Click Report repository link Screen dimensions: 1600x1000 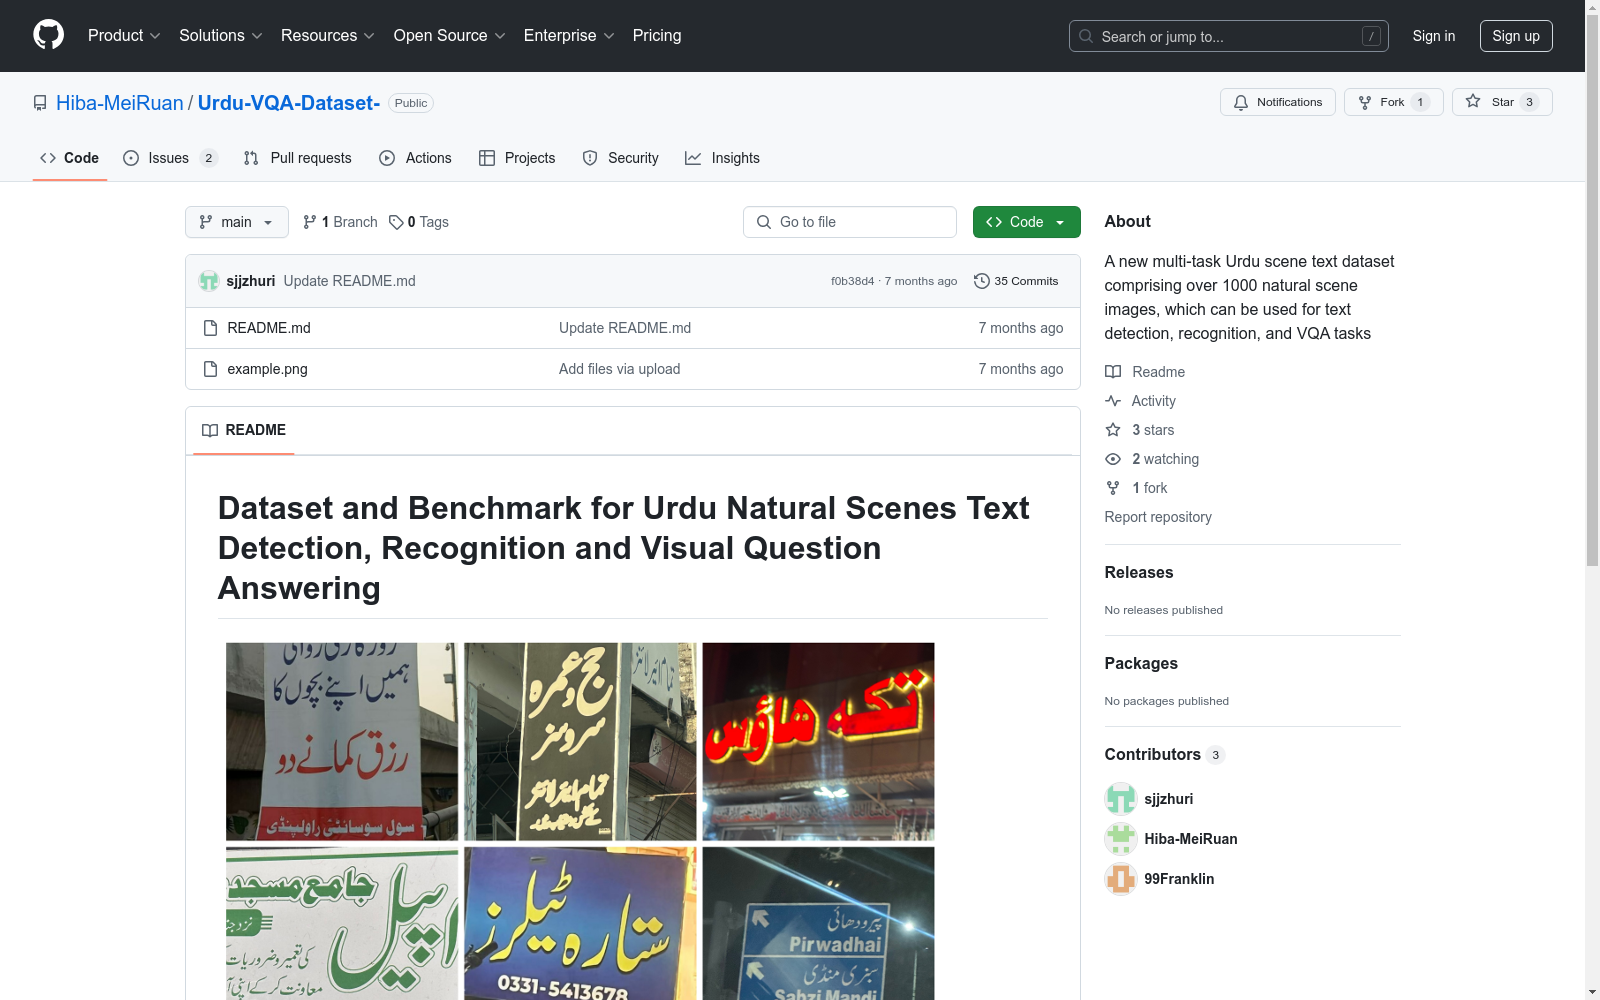(1158, 517)
